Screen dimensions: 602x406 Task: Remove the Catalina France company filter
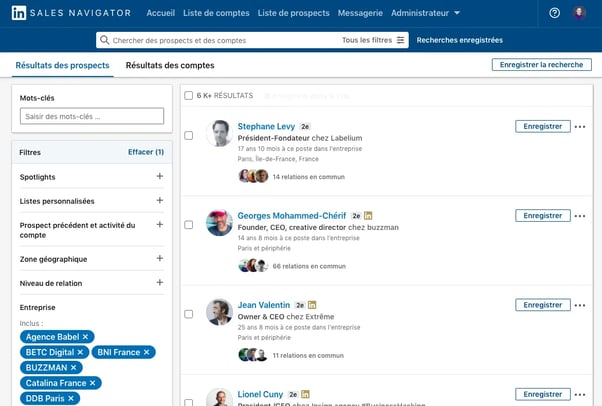[x=93, y=383]
